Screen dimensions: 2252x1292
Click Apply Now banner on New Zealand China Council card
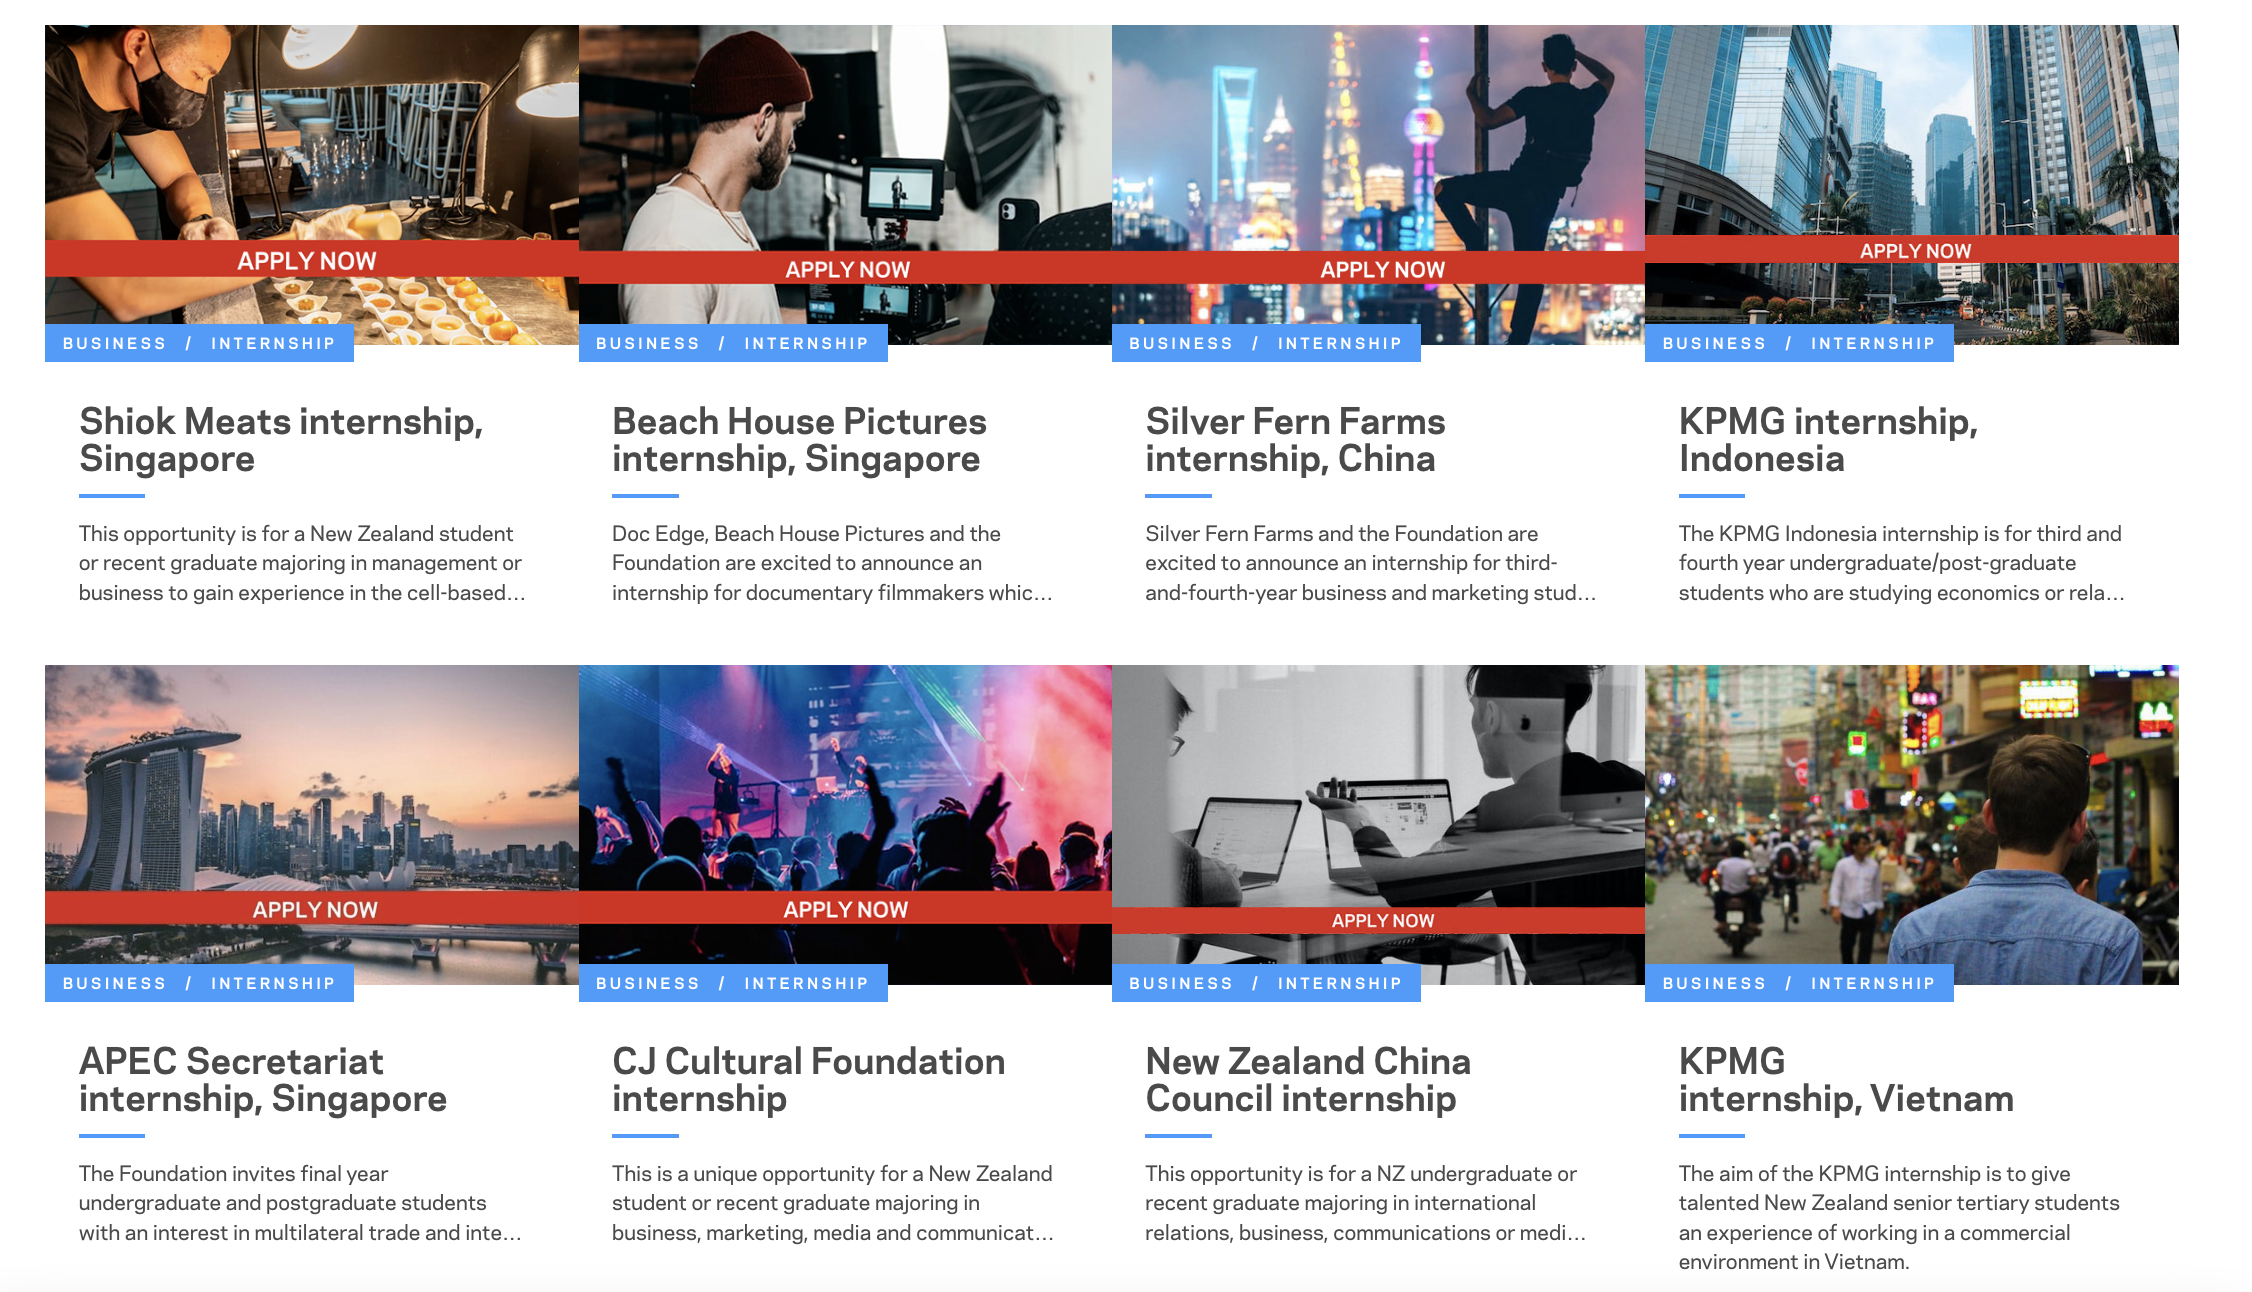click(1378, 920)
